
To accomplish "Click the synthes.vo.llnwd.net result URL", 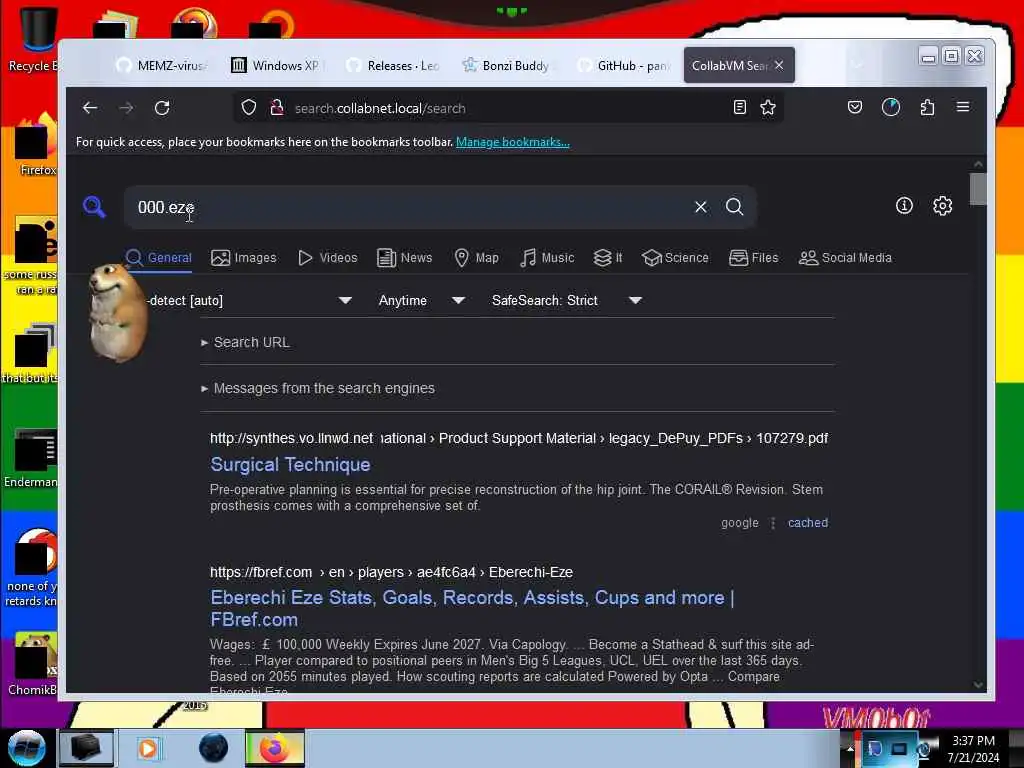I will point(291,438).
